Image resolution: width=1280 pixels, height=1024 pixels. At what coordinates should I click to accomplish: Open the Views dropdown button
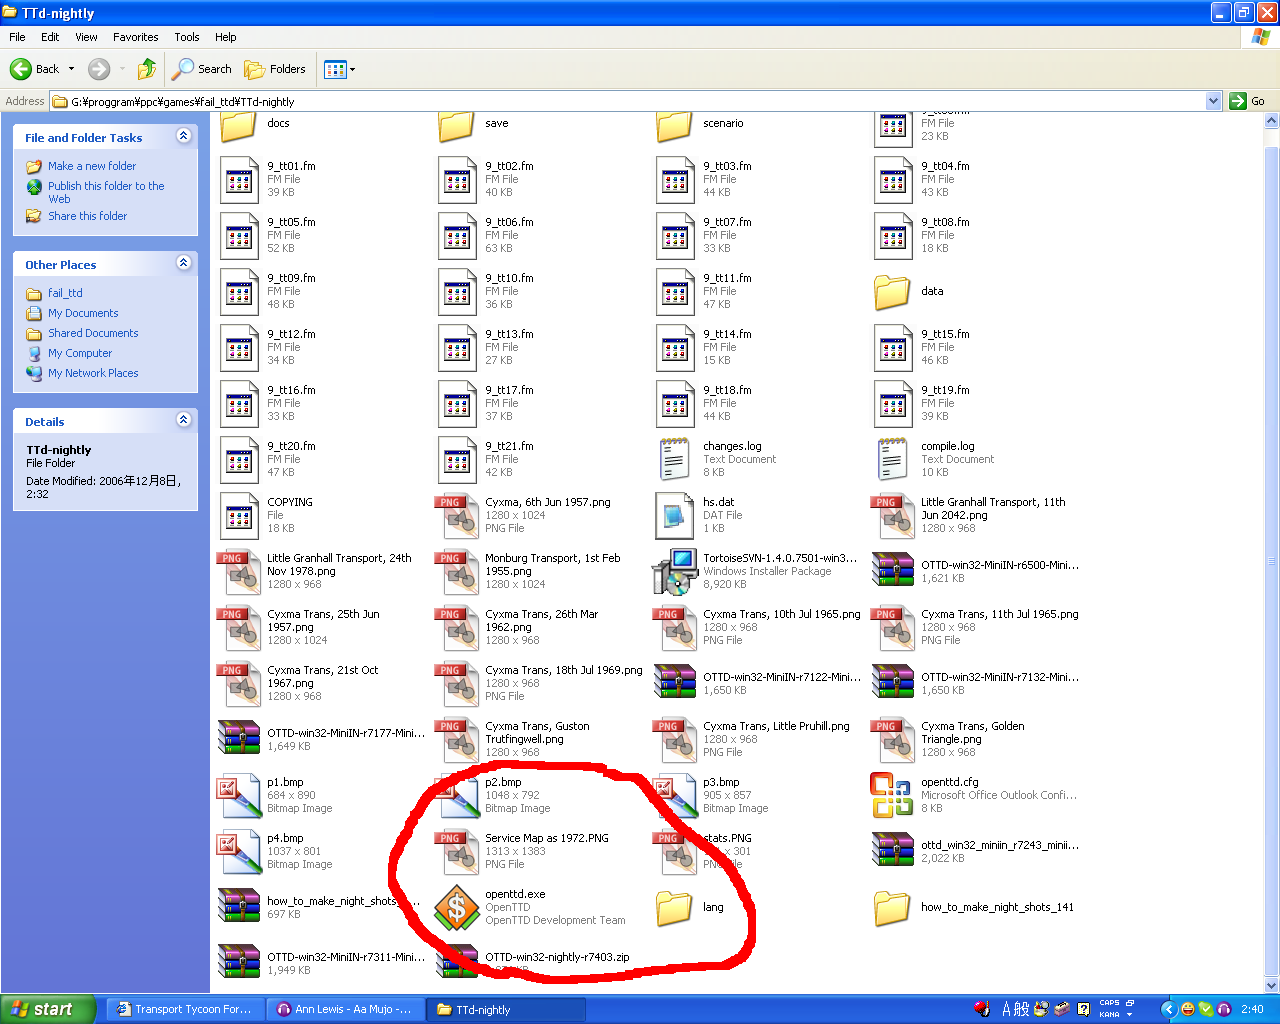340,69
